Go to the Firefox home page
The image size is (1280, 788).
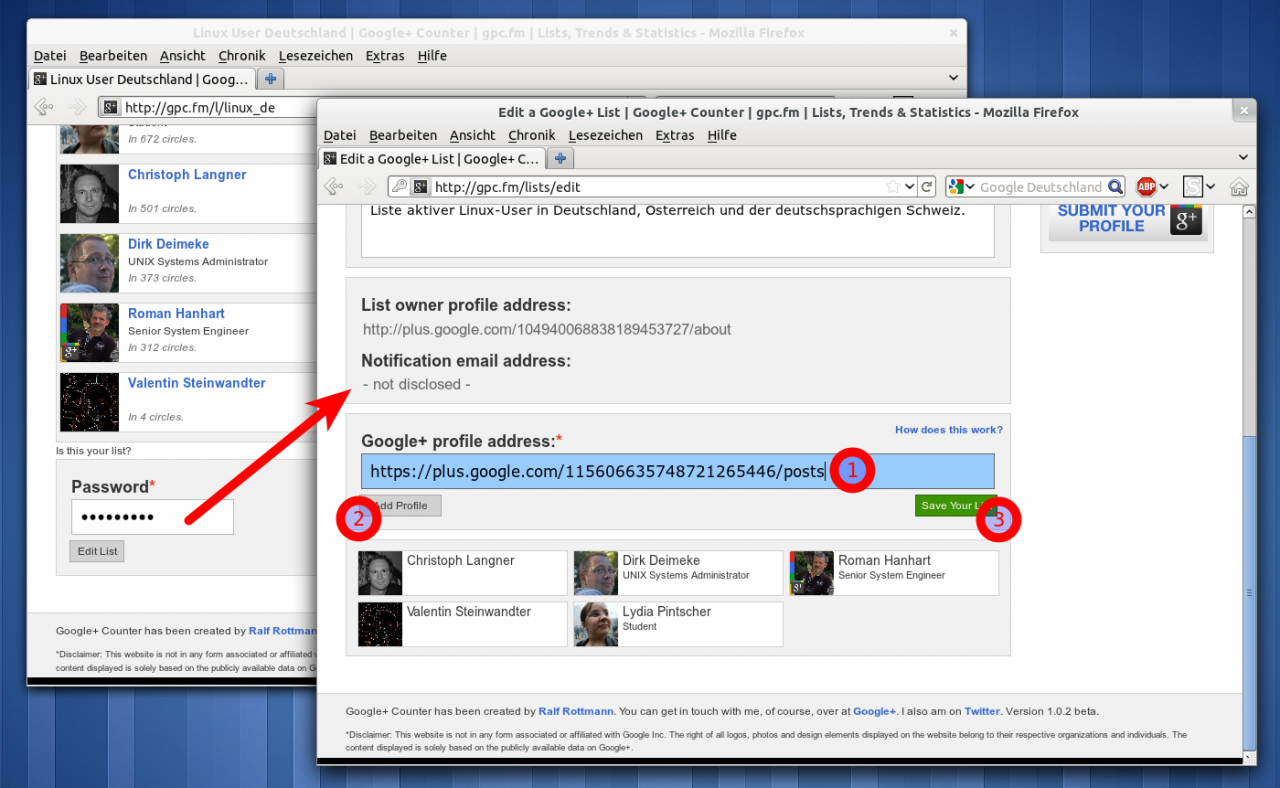(1239, 187)
